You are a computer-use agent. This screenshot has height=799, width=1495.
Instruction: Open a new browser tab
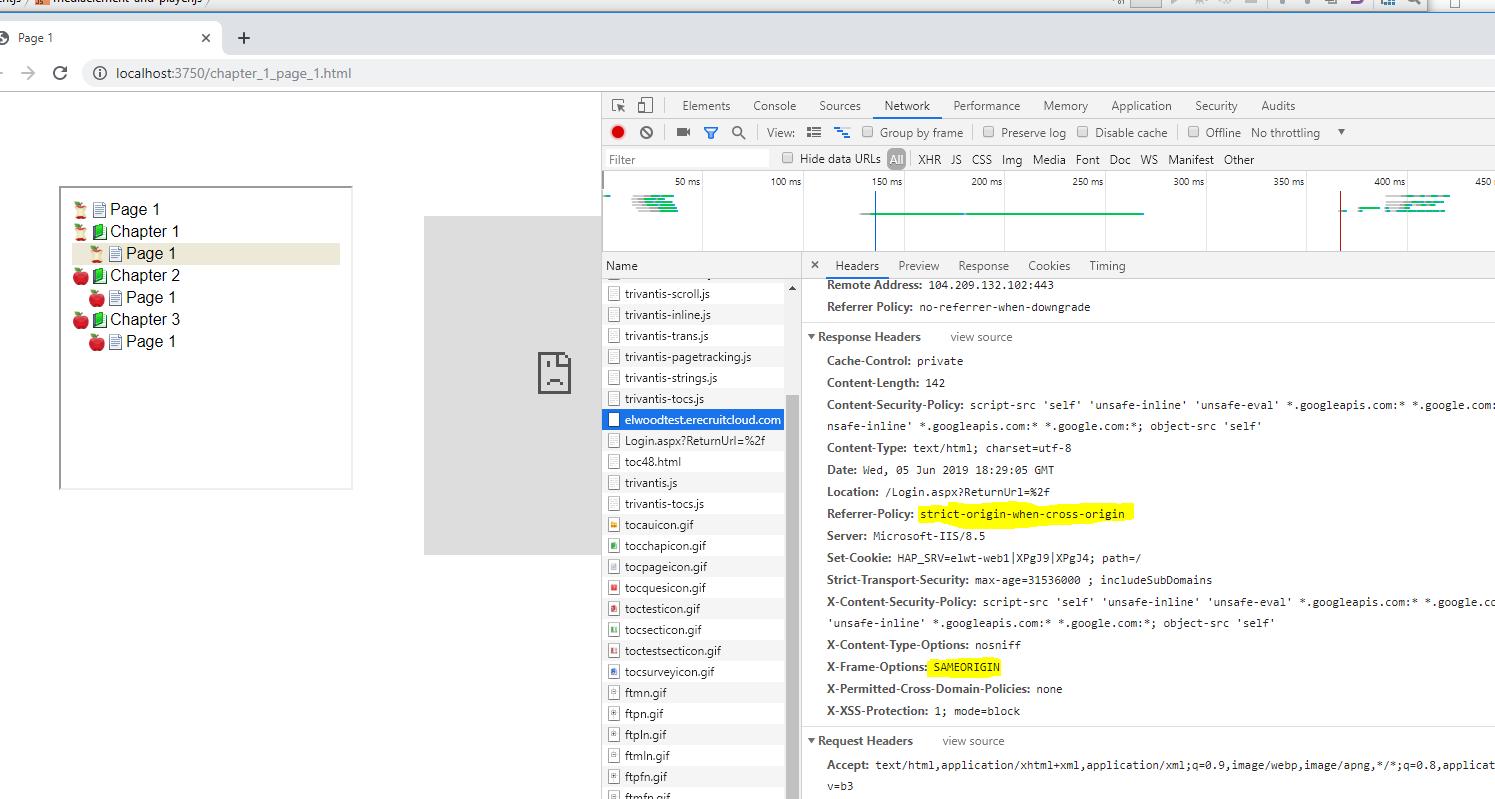pyautogui.click(x=244, y=38)
